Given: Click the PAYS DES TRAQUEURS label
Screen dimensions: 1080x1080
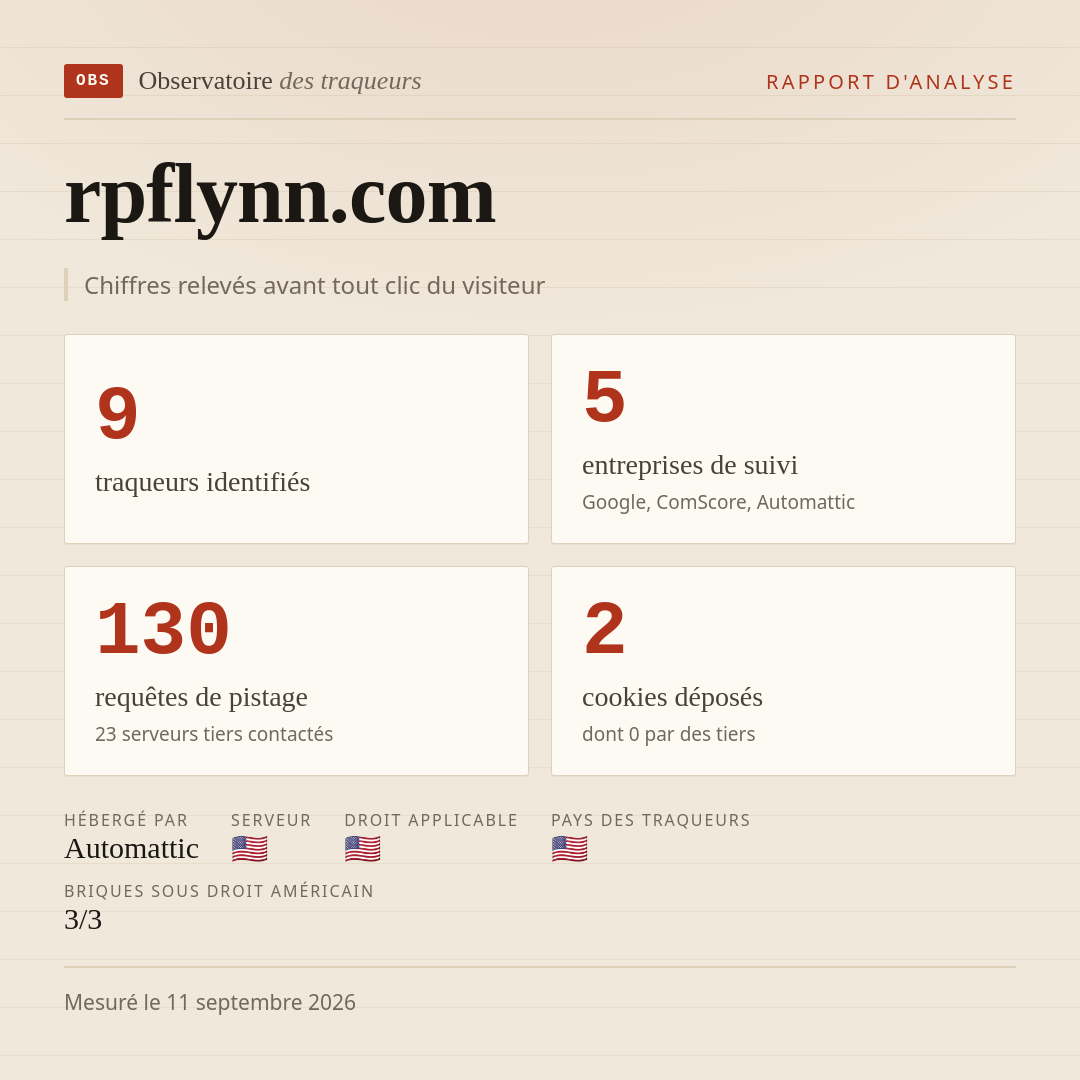Looking at the screenshot, I should tap(651, 820).
